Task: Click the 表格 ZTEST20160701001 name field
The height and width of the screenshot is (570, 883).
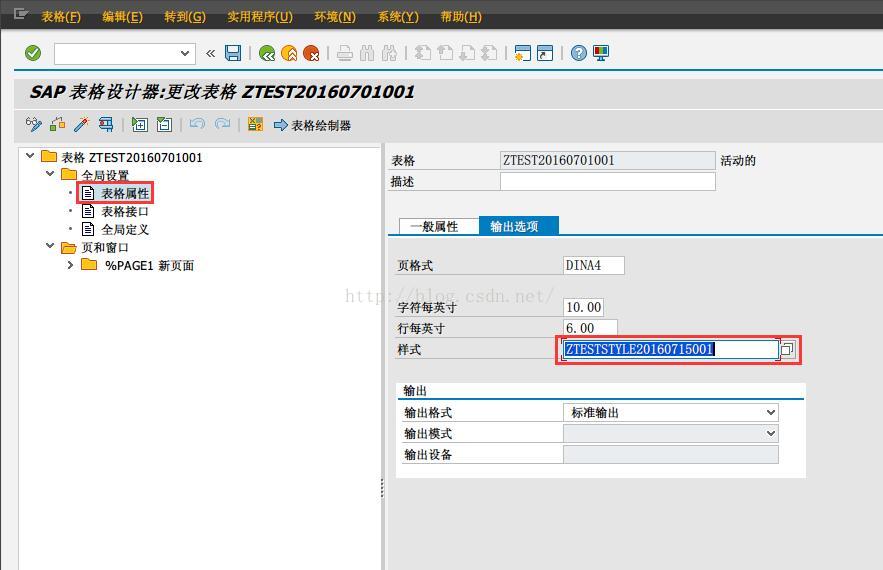Action: [608, 160]
